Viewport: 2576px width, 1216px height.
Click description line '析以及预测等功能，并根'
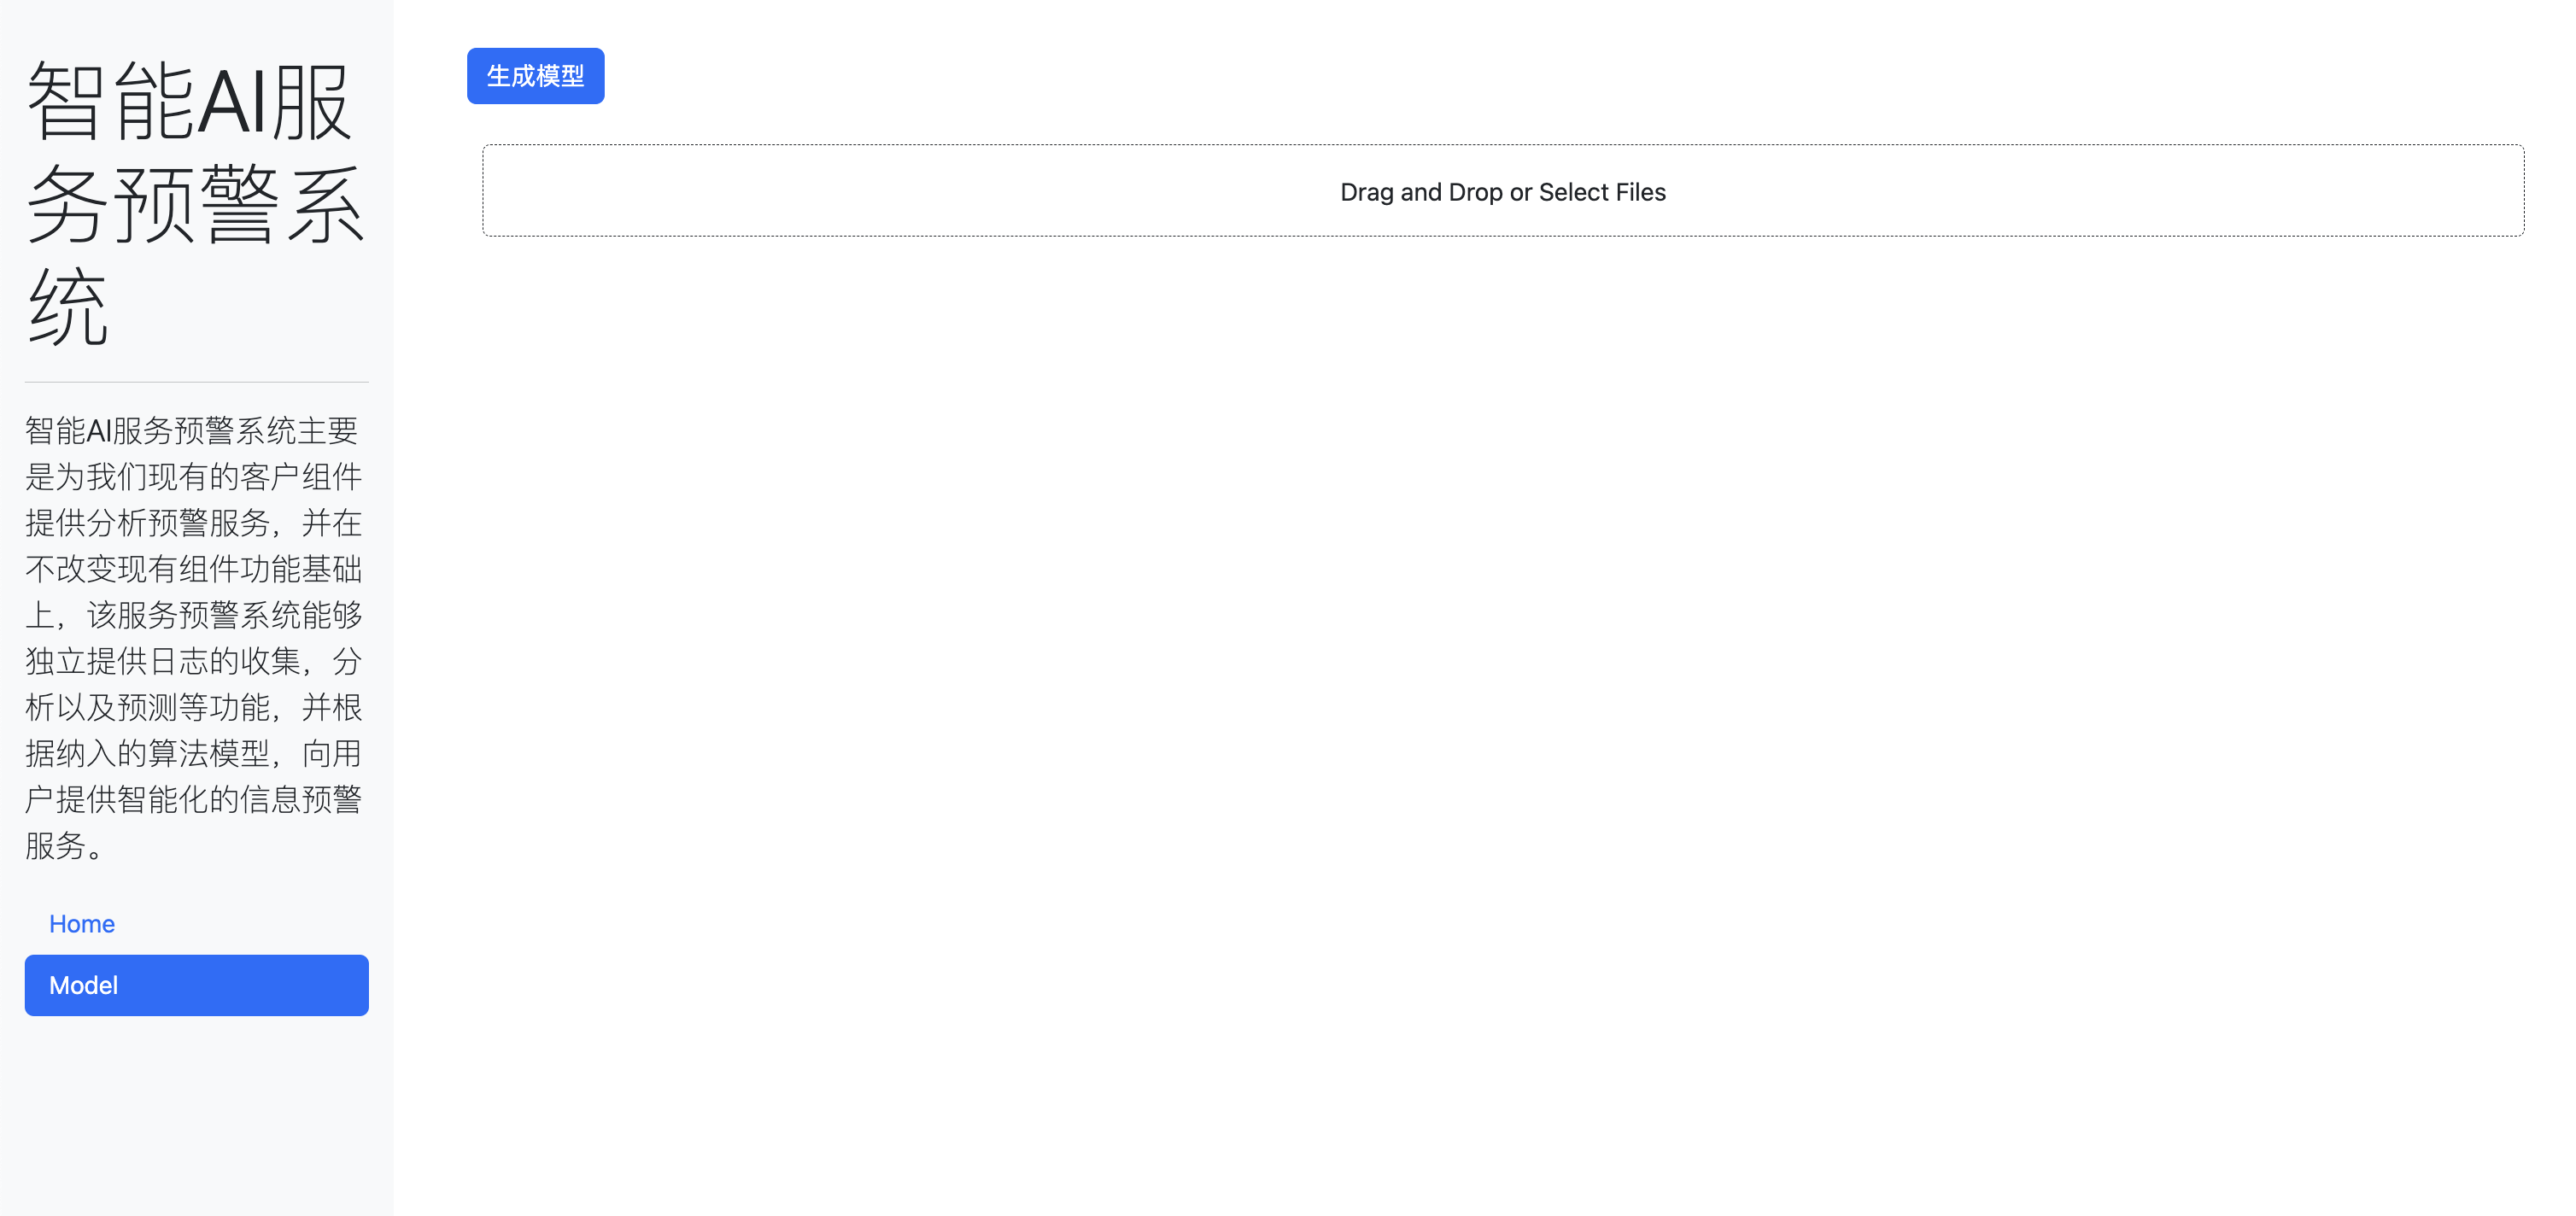pos(193,707)
